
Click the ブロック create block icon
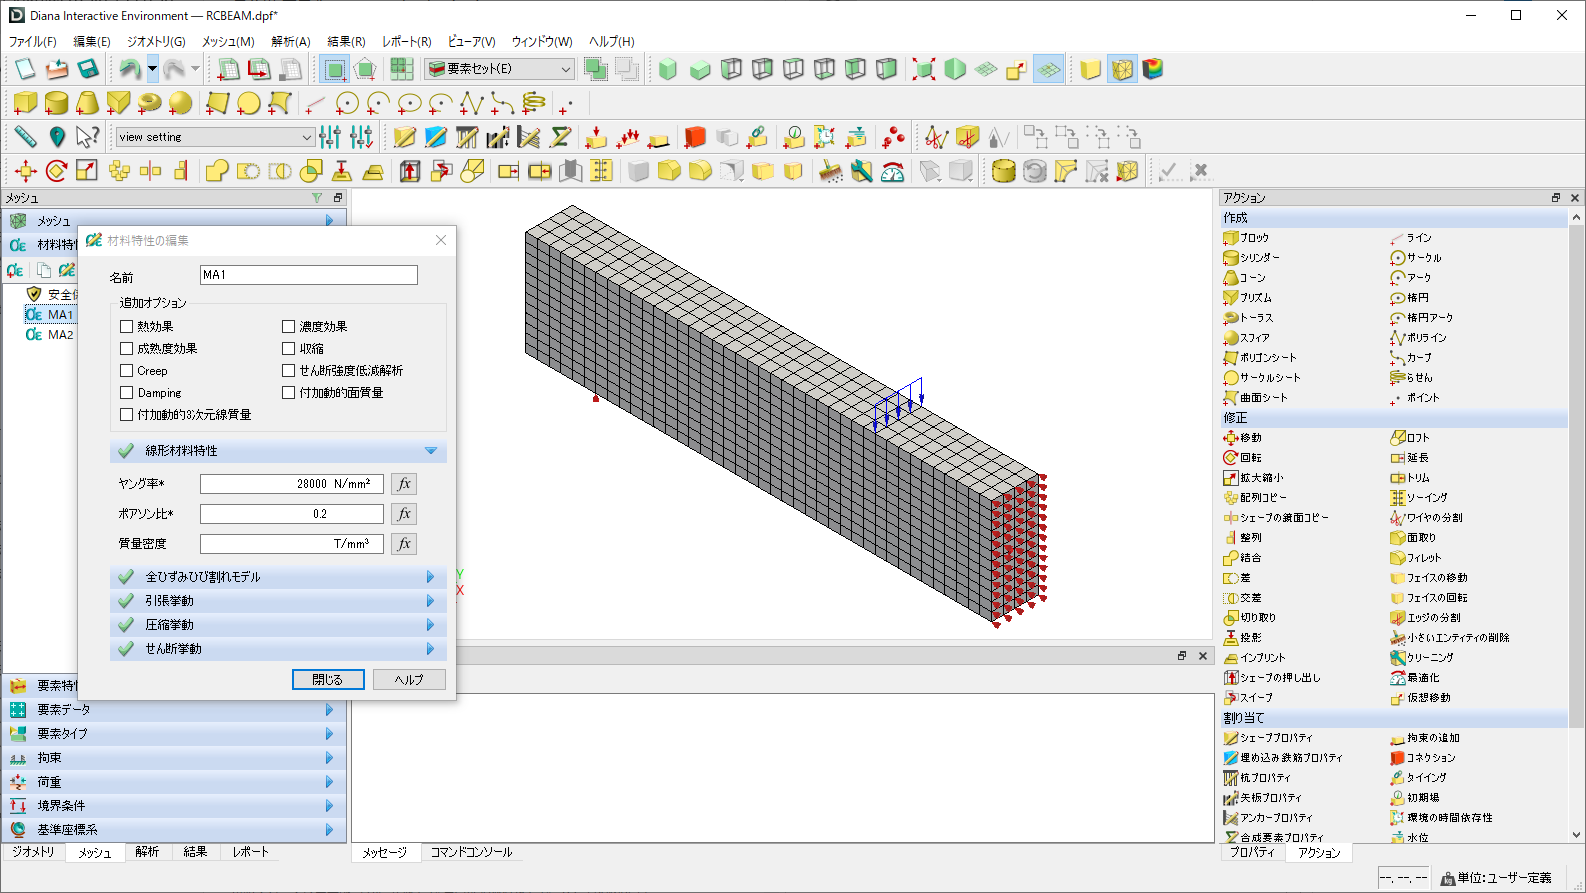1231,238
